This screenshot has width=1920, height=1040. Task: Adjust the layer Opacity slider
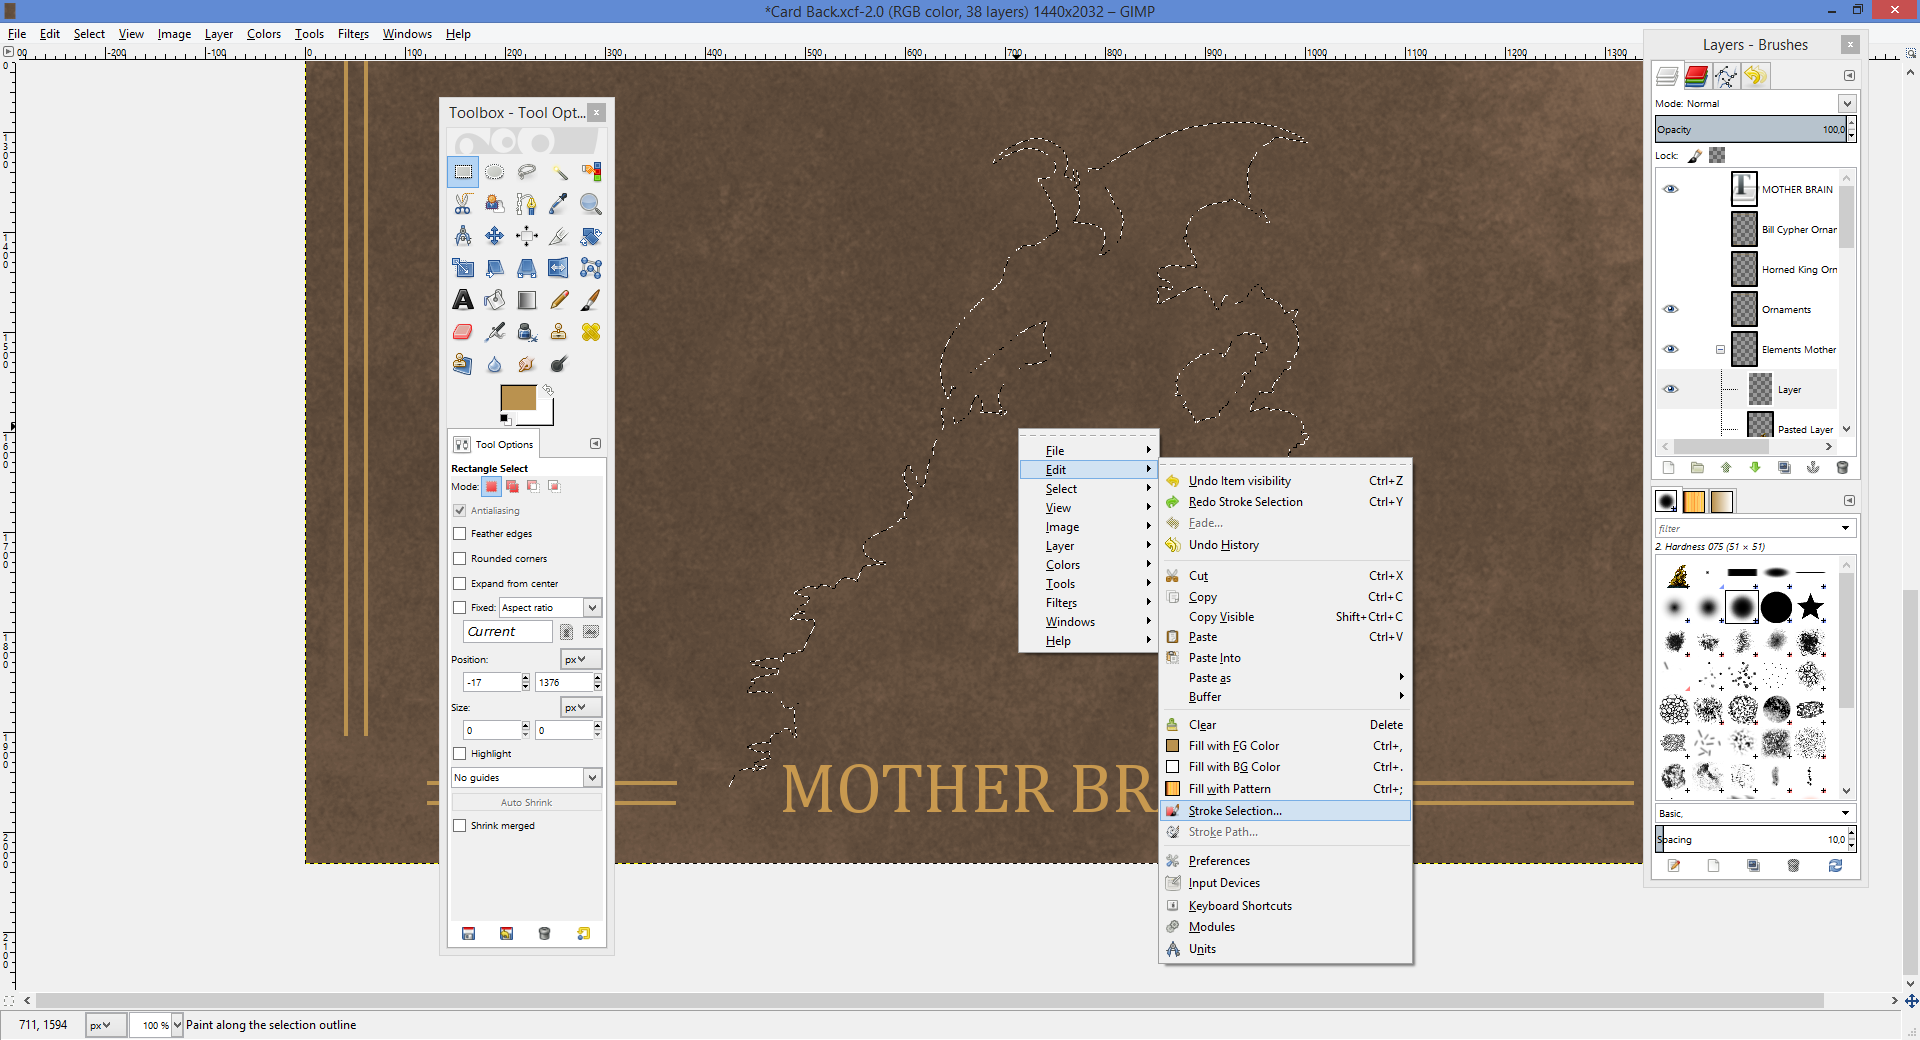tap(1751, 130)
